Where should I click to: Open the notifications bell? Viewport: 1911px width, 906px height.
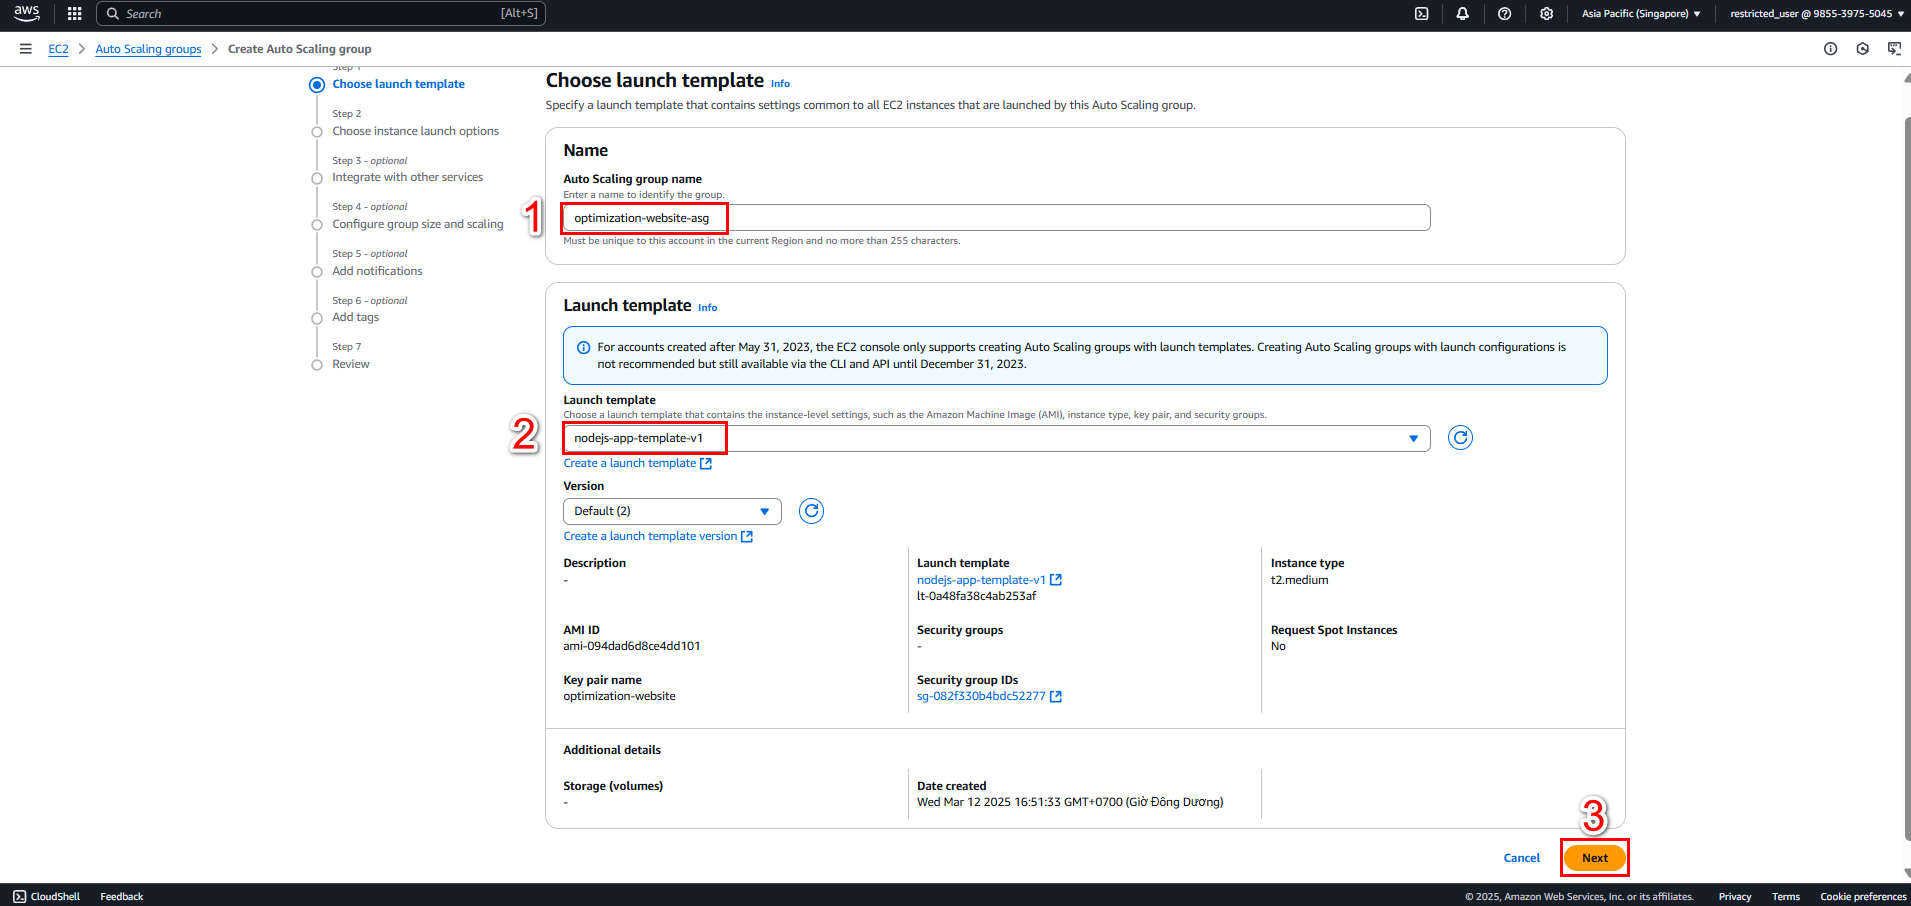1462,14
